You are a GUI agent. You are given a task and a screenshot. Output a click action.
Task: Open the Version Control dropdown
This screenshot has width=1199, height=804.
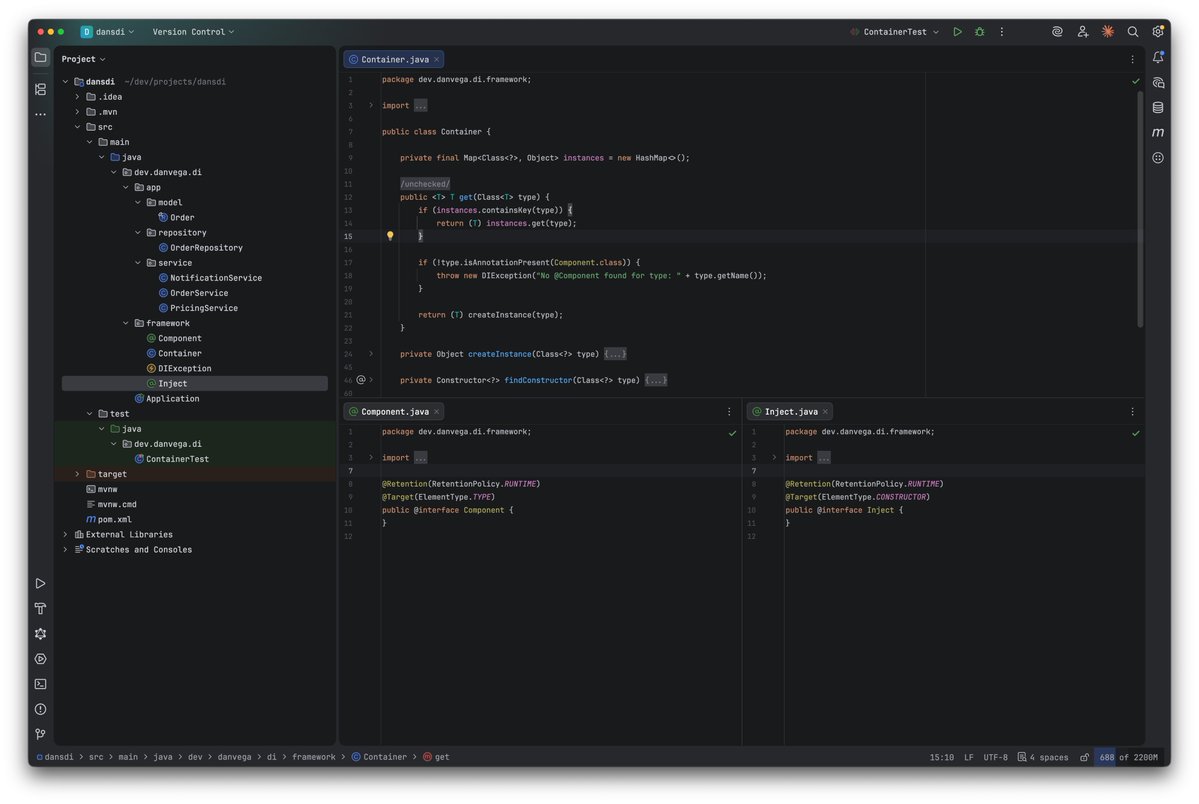pos(193,32)
